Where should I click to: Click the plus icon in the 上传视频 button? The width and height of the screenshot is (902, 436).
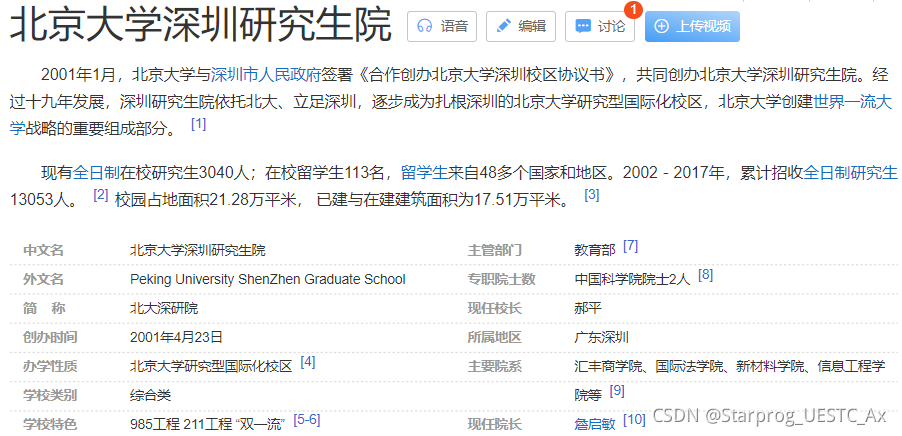tap(662, 26)
